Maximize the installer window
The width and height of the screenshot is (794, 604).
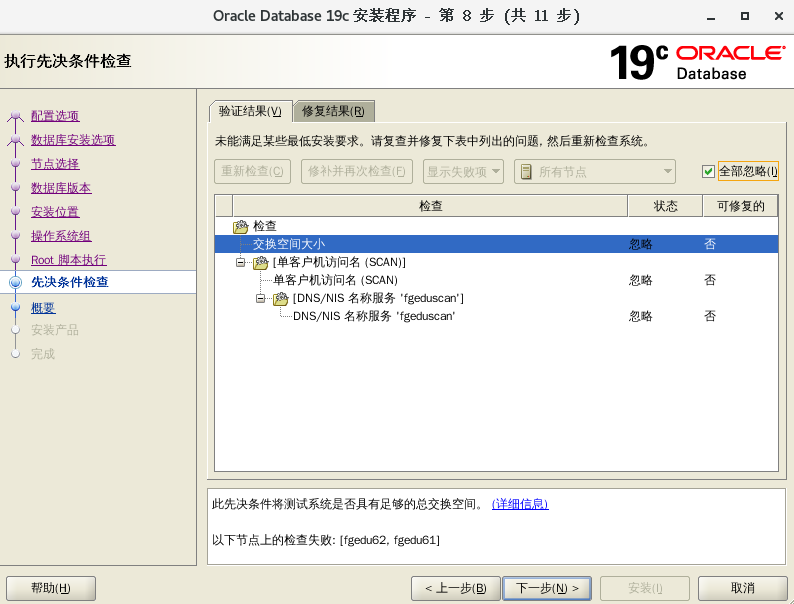pyautogui.click(x=745, y=16)
